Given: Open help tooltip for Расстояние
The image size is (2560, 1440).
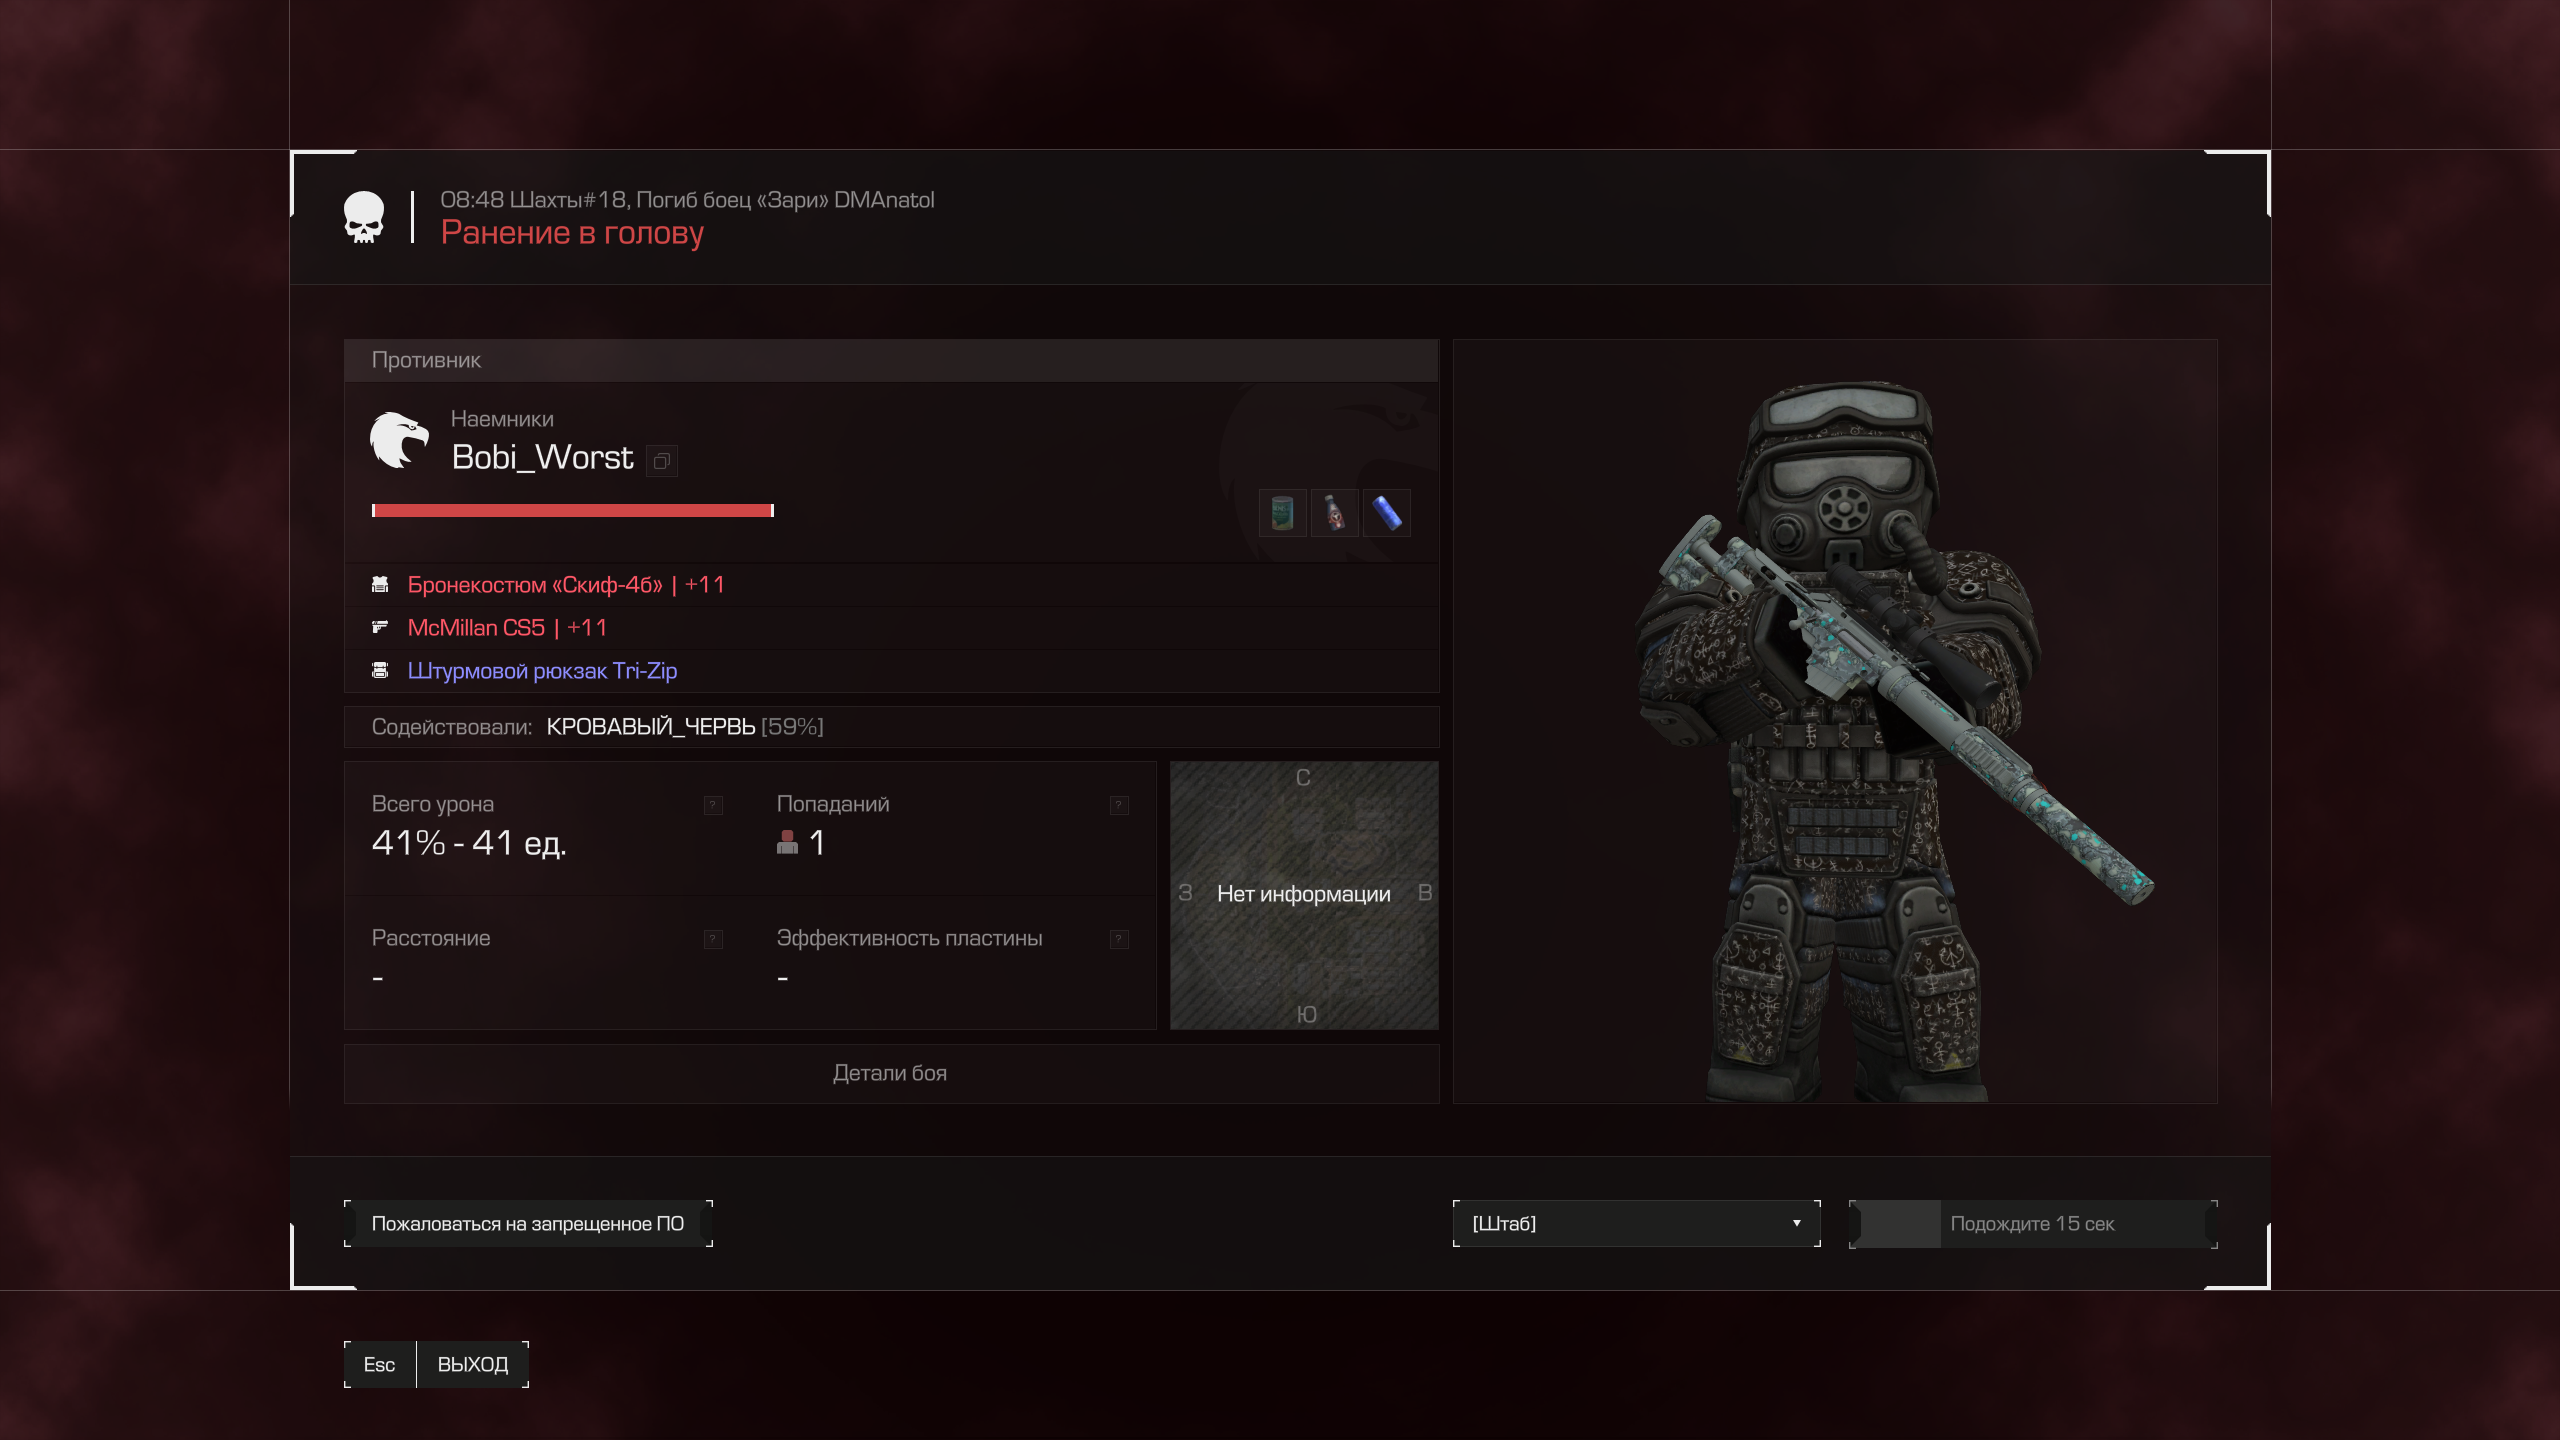Looking at the screenshot, I should click(713, 939).
